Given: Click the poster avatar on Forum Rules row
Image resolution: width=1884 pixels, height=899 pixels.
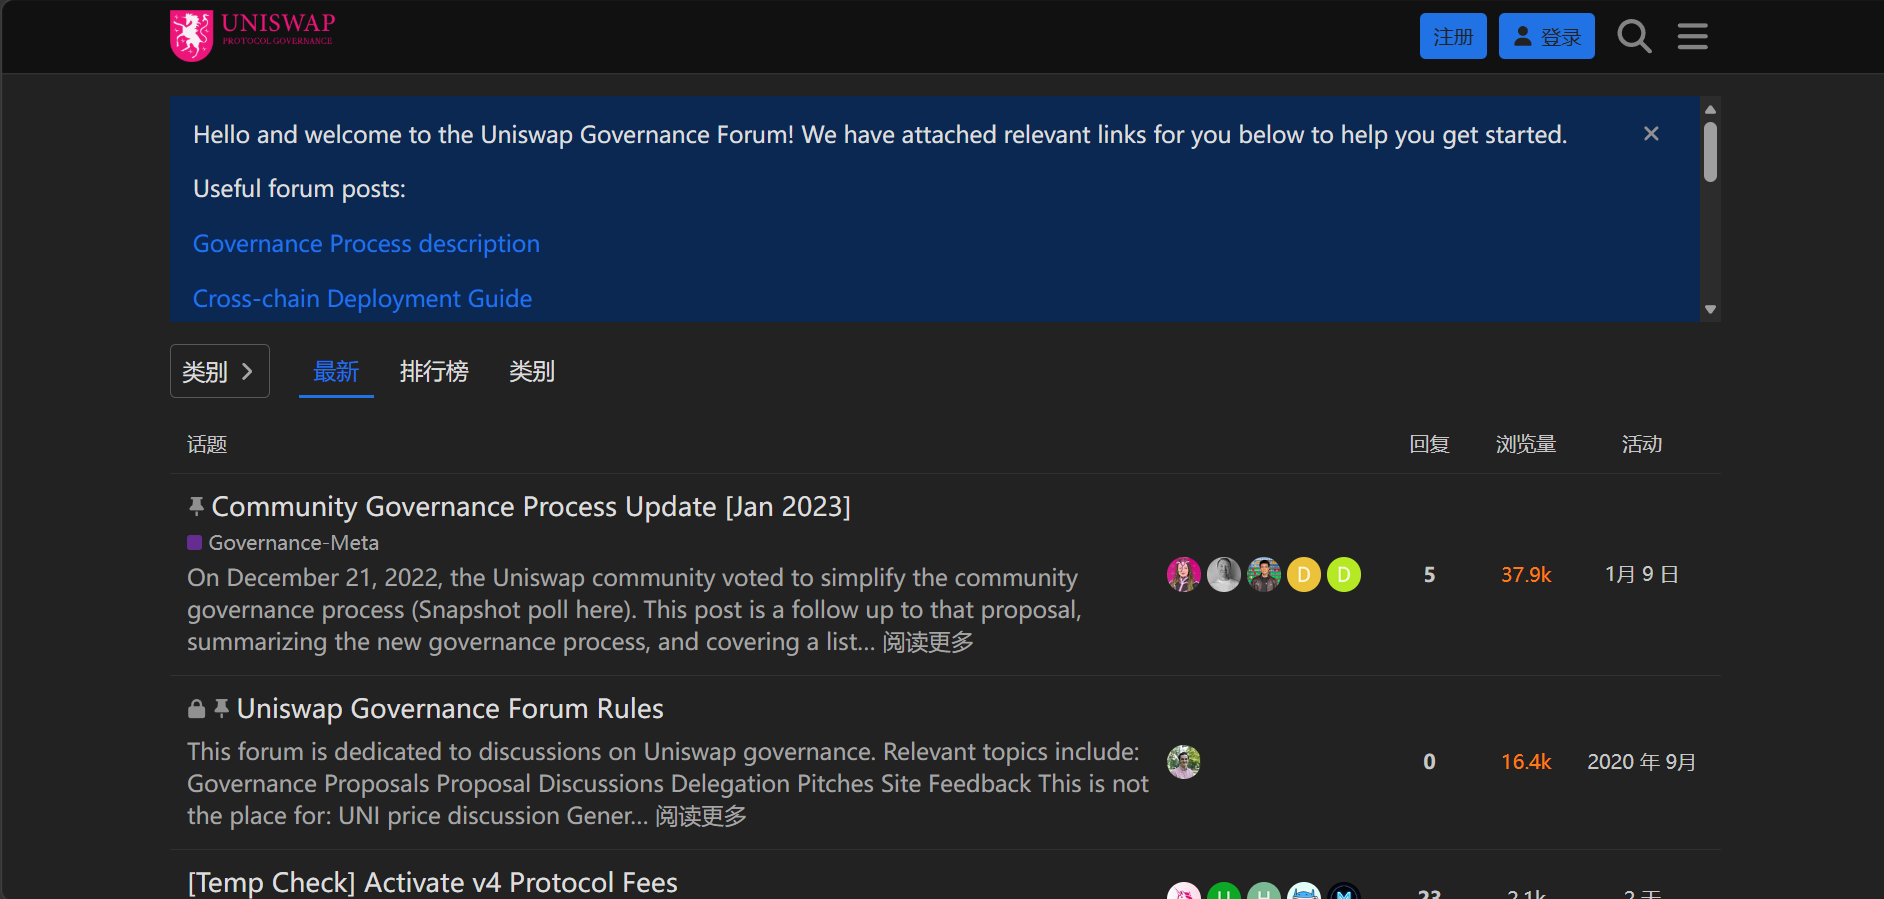Looking at the screenshot, I should 1184,762.
